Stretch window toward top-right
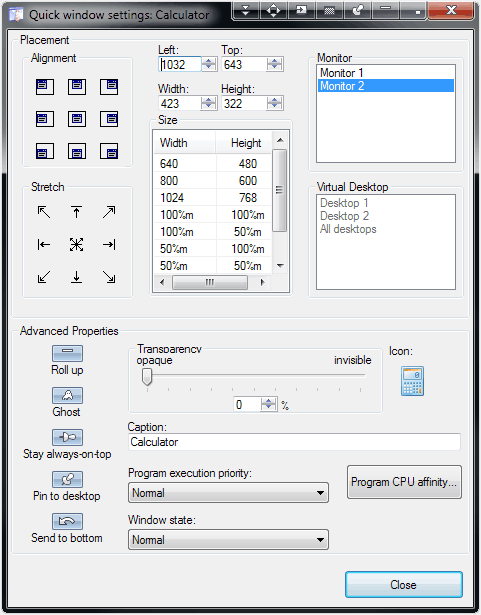Image resolution: width=481 pixels, height=615 pixels. pos(109,212)
